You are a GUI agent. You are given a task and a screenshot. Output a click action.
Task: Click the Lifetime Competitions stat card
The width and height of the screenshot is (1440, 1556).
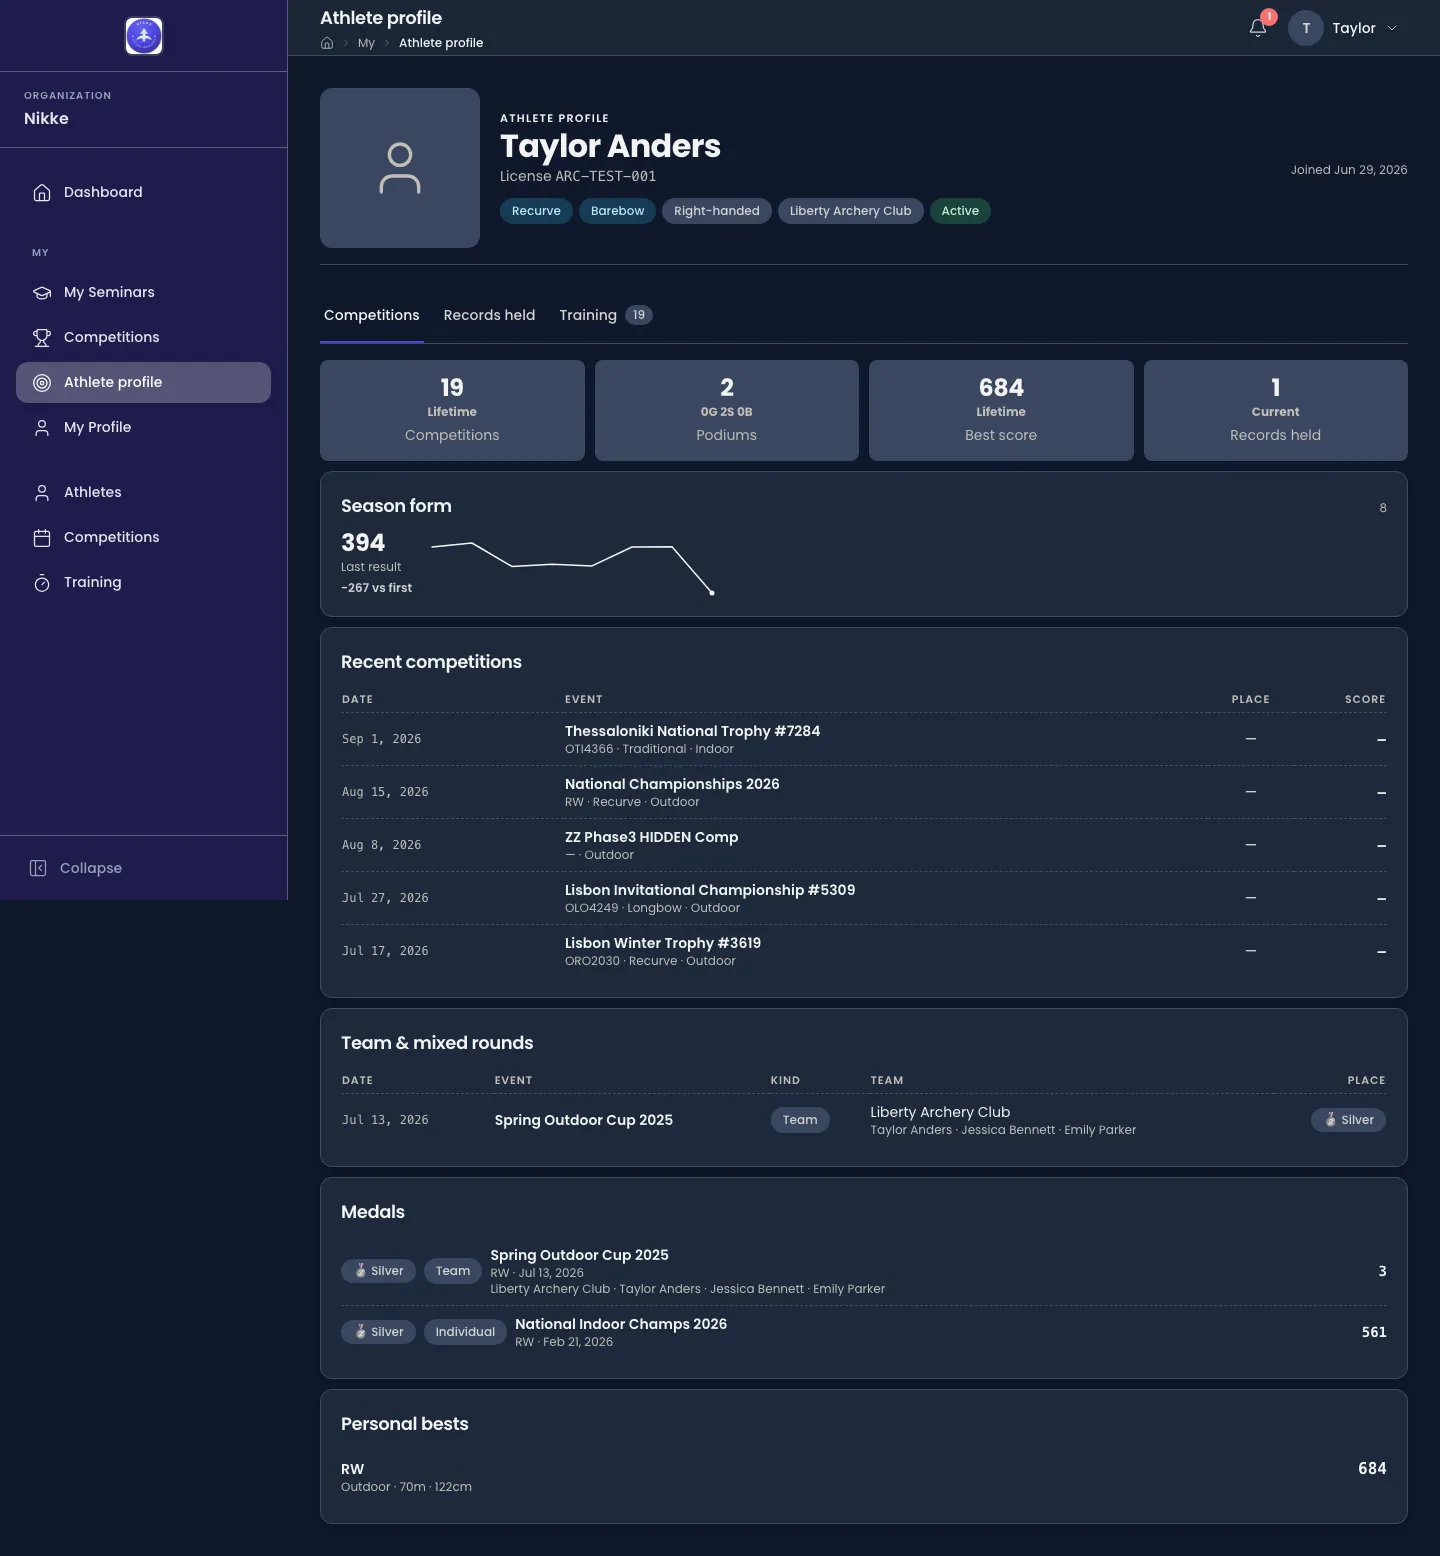pos(452,410)
